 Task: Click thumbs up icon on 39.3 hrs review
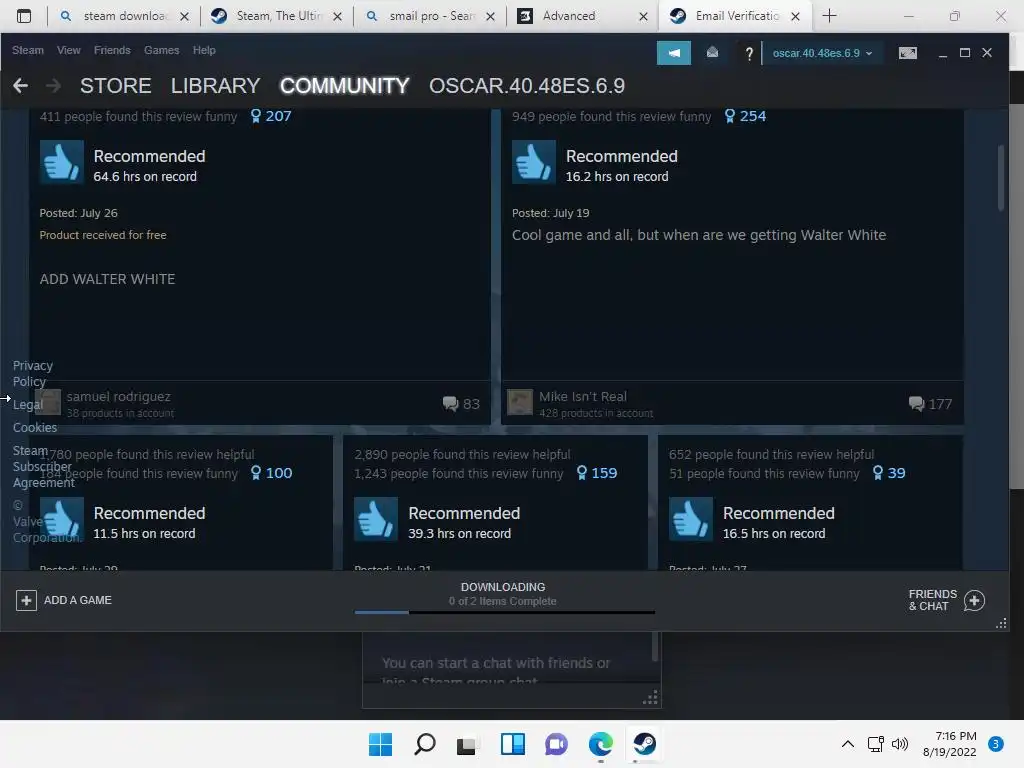(x=376, y=519)
